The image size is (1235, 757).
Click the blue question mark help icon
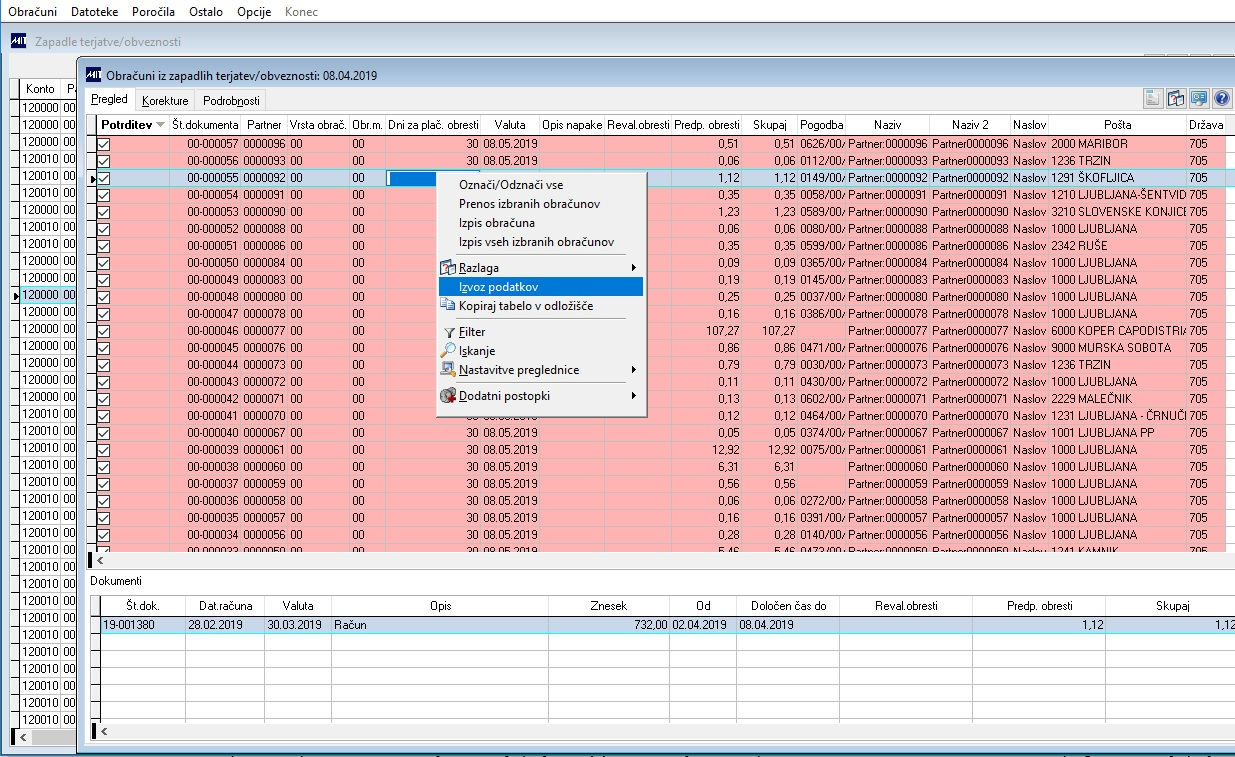tap(1220, 98)
